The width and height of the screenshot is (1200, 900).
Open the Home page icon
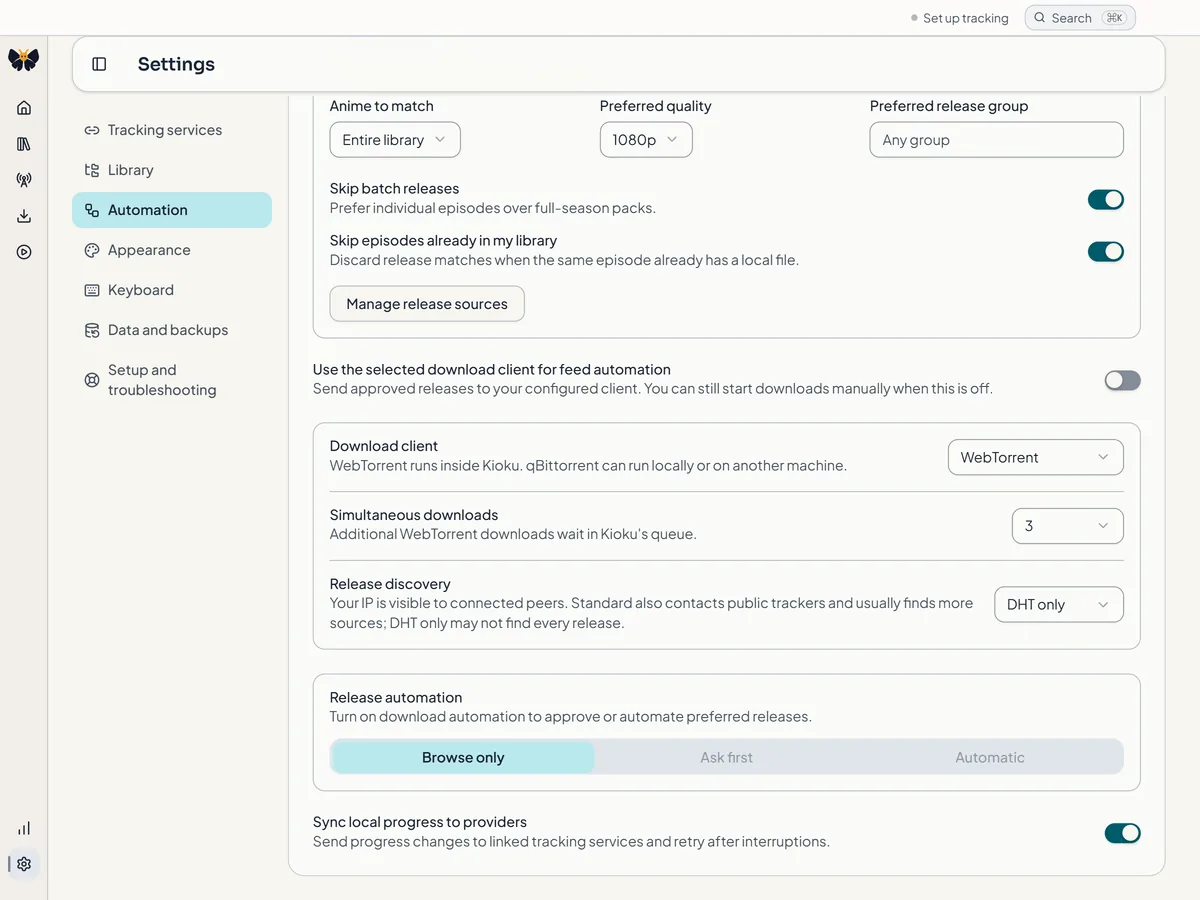click(24, 108)
